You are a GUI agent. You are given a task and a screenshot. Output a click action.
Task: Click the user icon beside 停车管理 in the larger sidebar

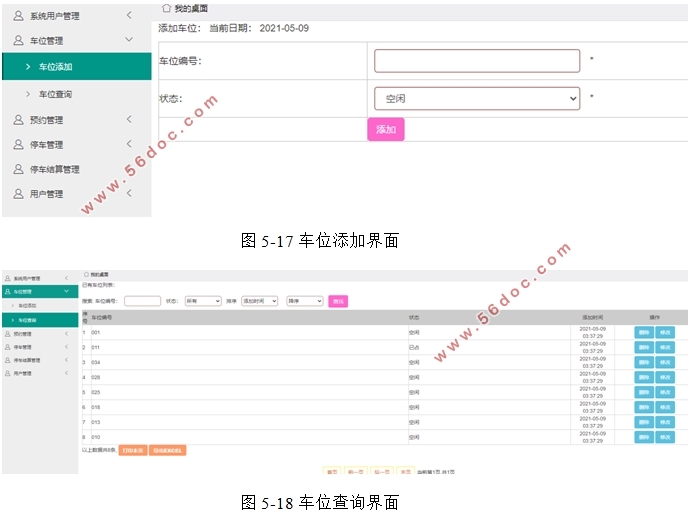click(18, 145)
